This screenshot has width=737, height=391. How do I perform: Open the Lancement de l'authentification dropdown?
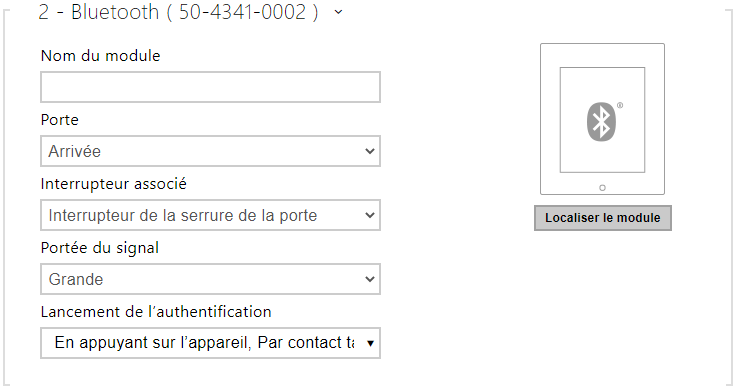click(x=210, y=343)
